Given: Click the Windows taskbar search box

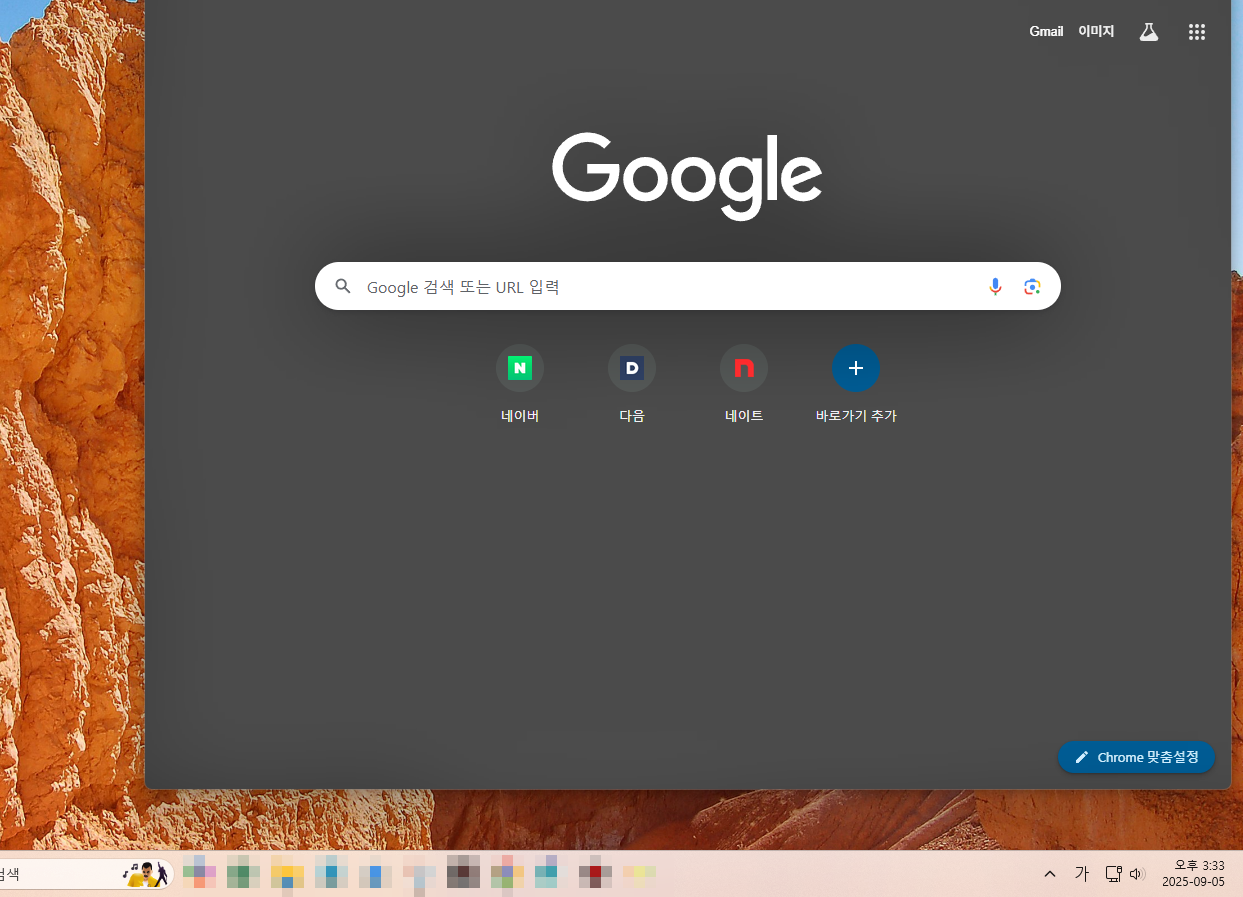Looking at the screenshot, I should tap(85, 874).
